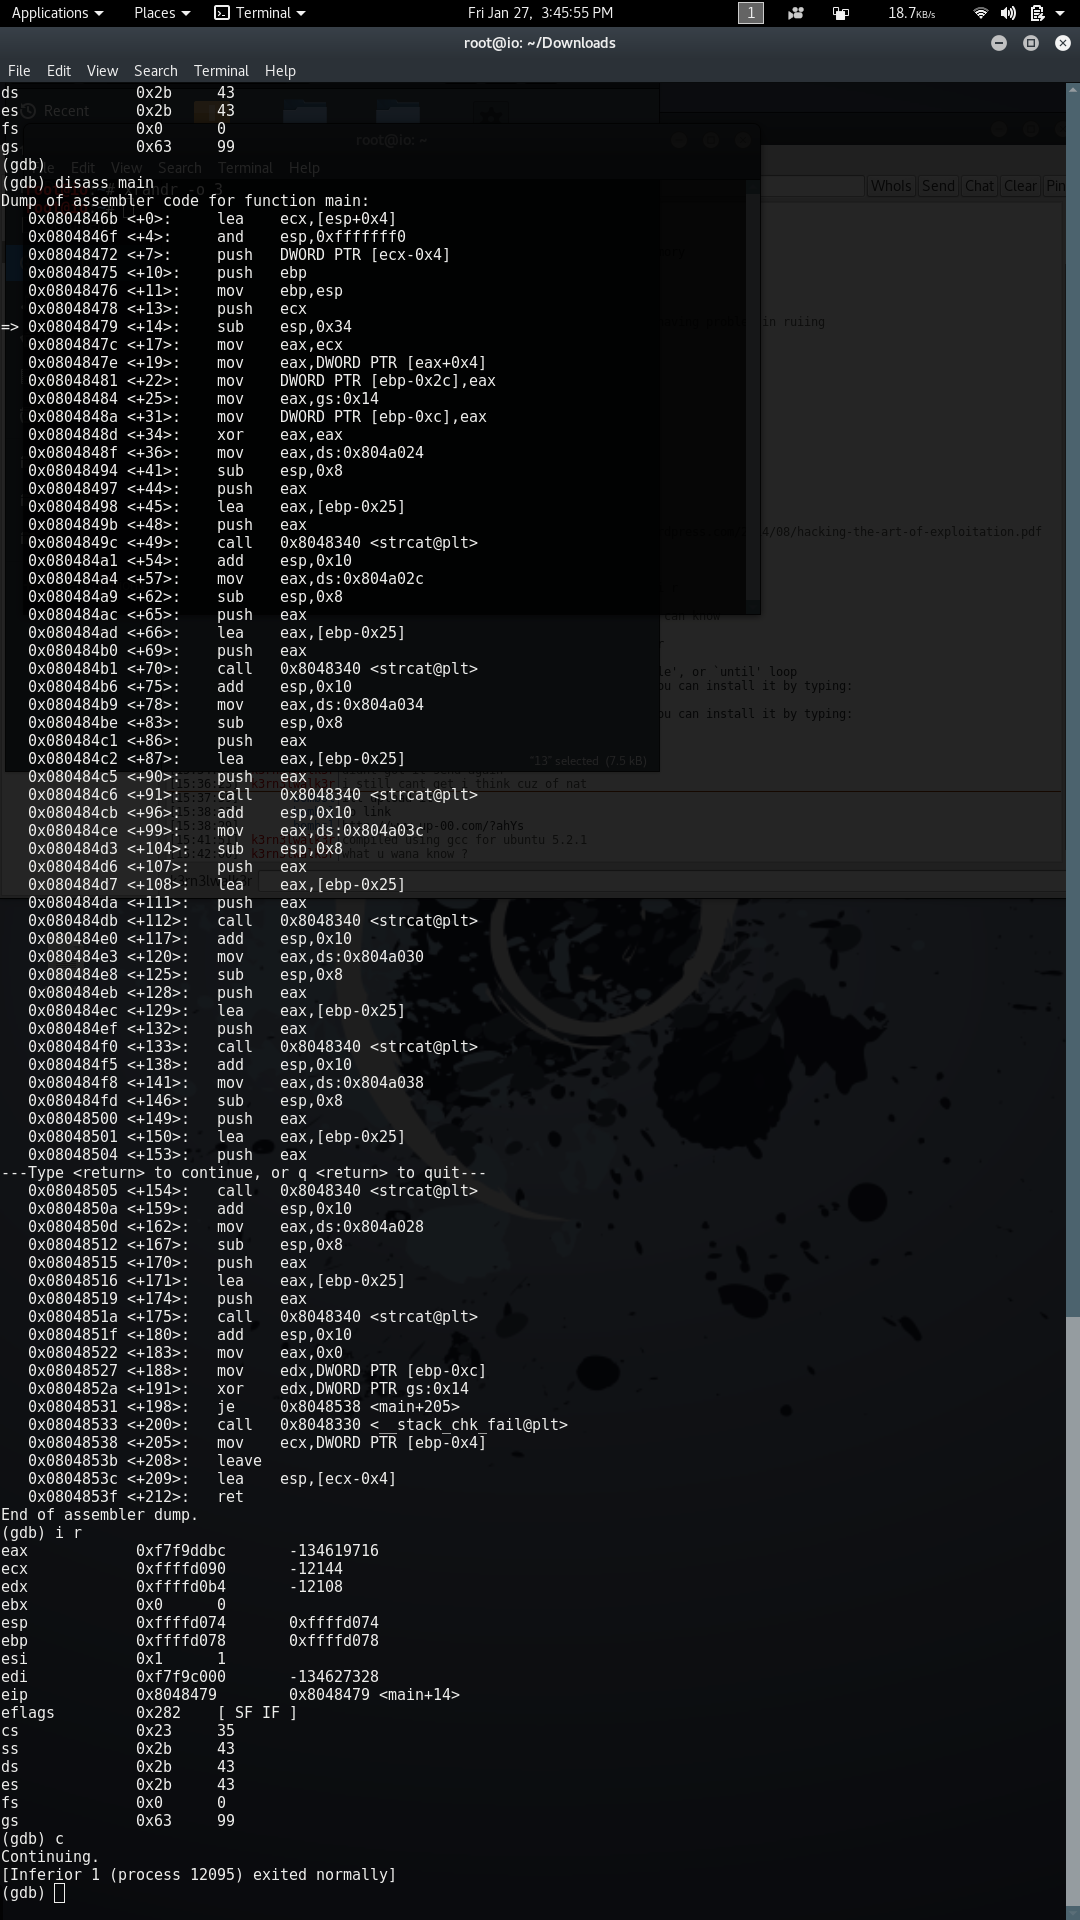Click the date and time clock
The height and width of the screenshot is (1920, 1080).
tap(540, 13)
